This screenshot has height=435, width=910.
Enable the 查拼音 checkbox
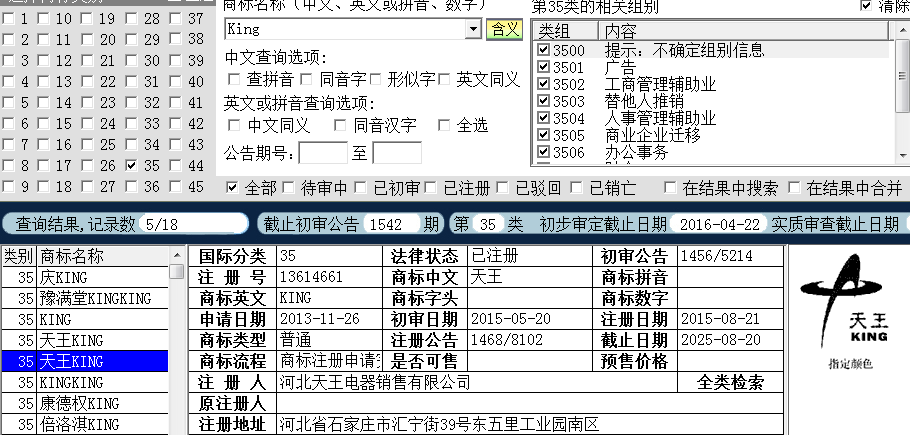click(234, 79)
